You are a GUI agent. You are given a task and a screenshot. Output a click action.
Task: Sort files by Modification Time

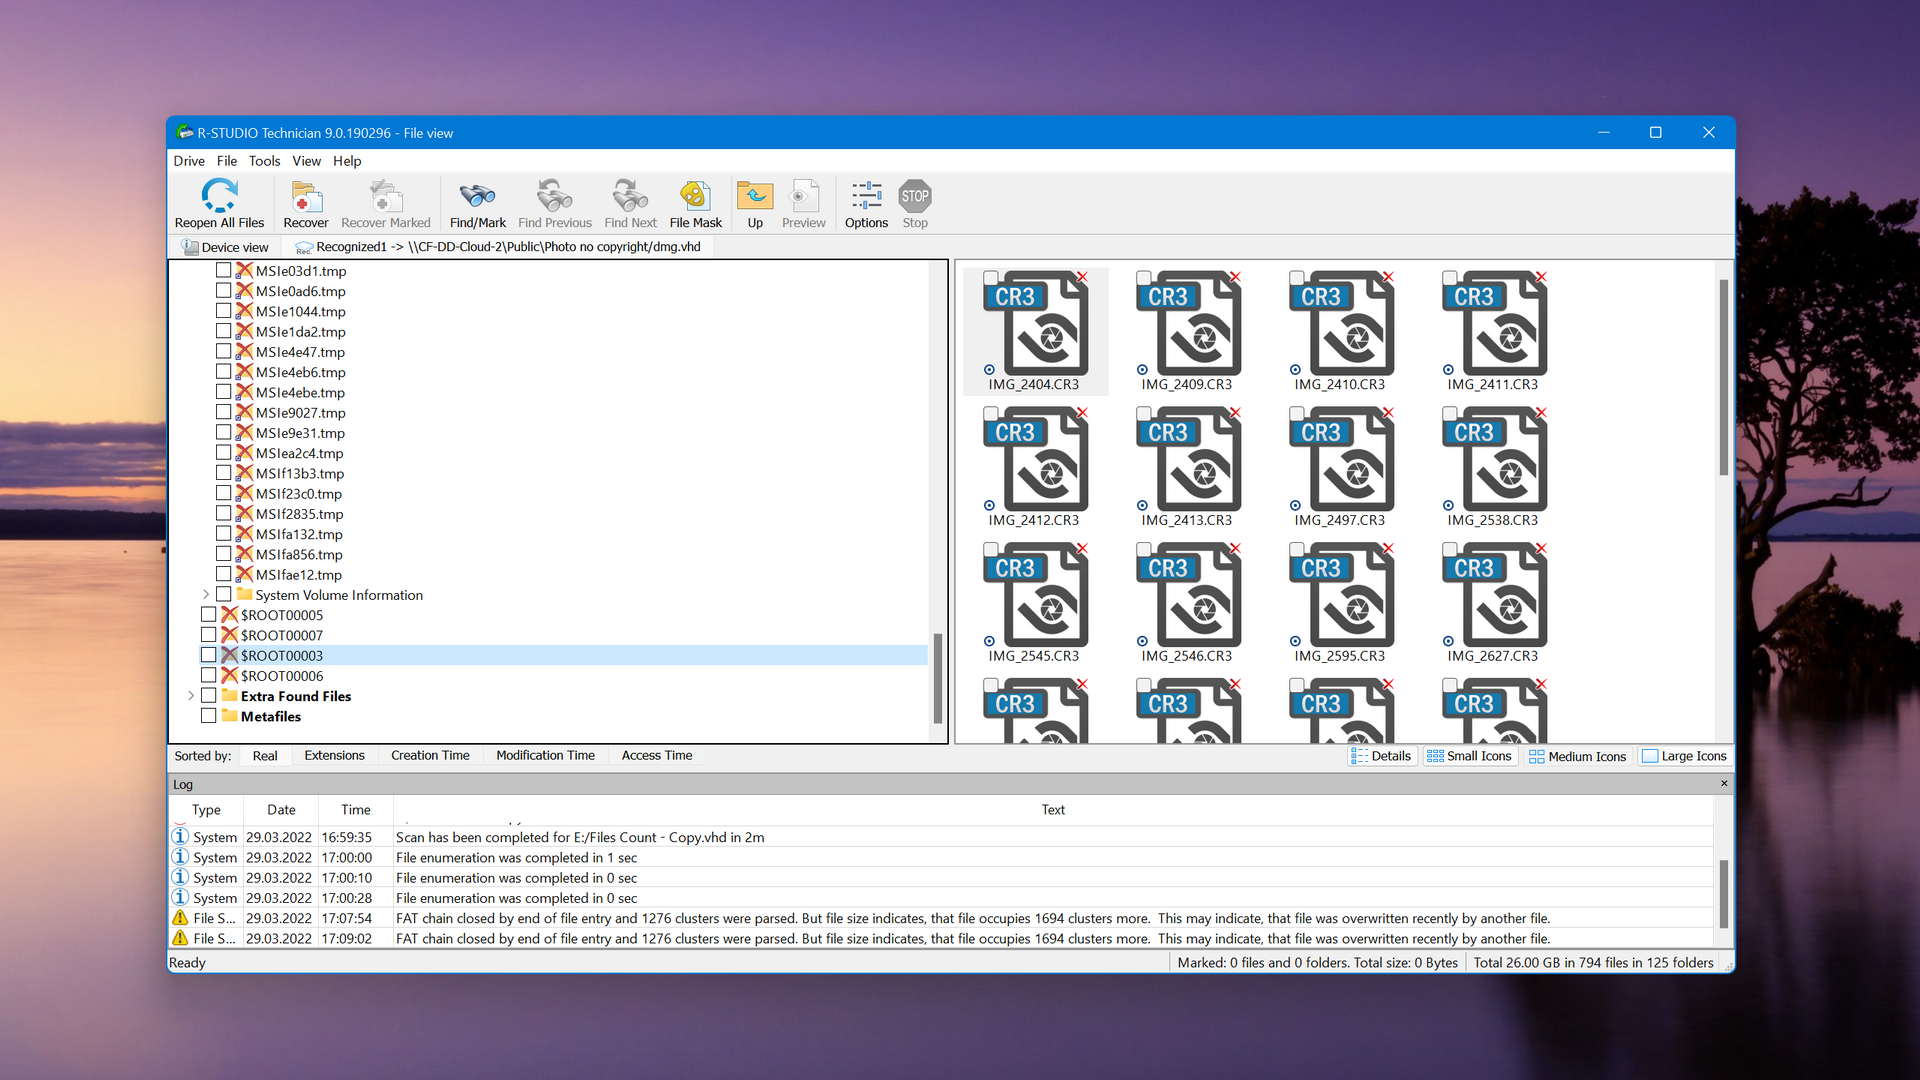(x=545, y=756)
